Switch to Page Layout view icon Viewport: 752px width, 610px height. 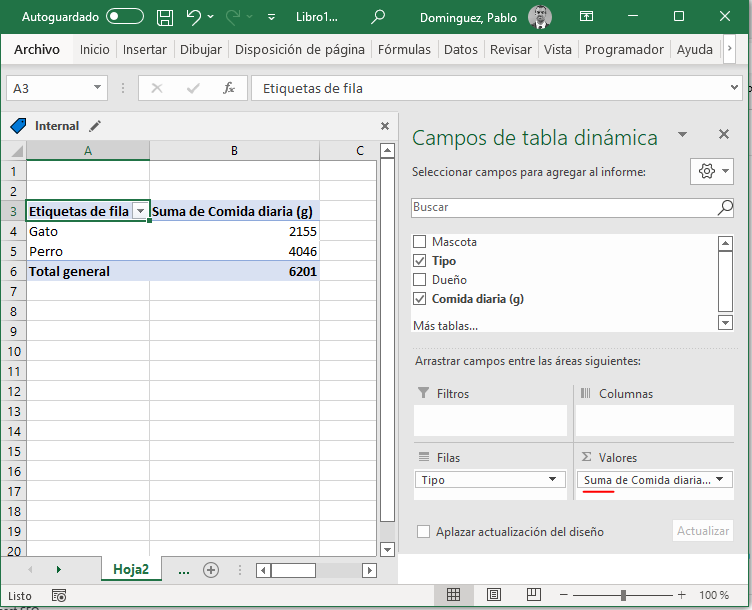494,595
